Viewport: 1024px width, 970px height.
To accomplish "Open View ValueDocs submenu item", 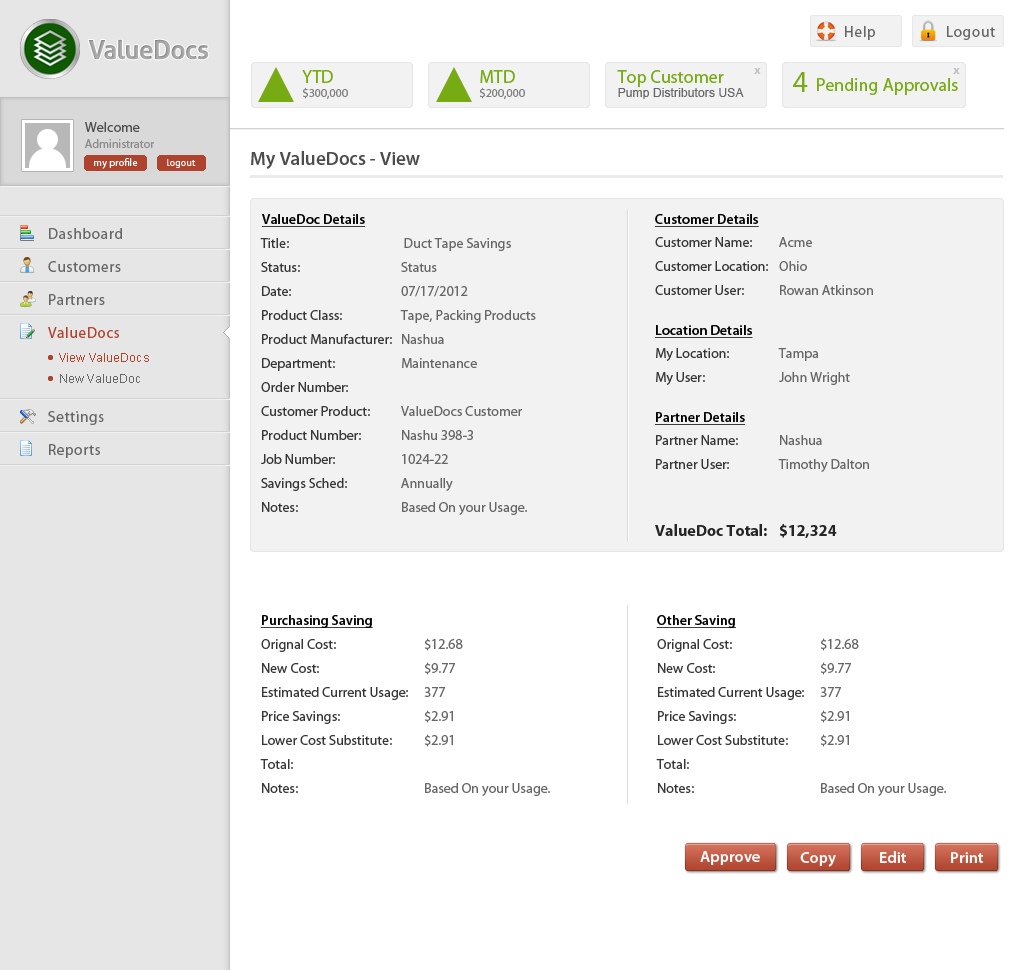I will (104, 357).
